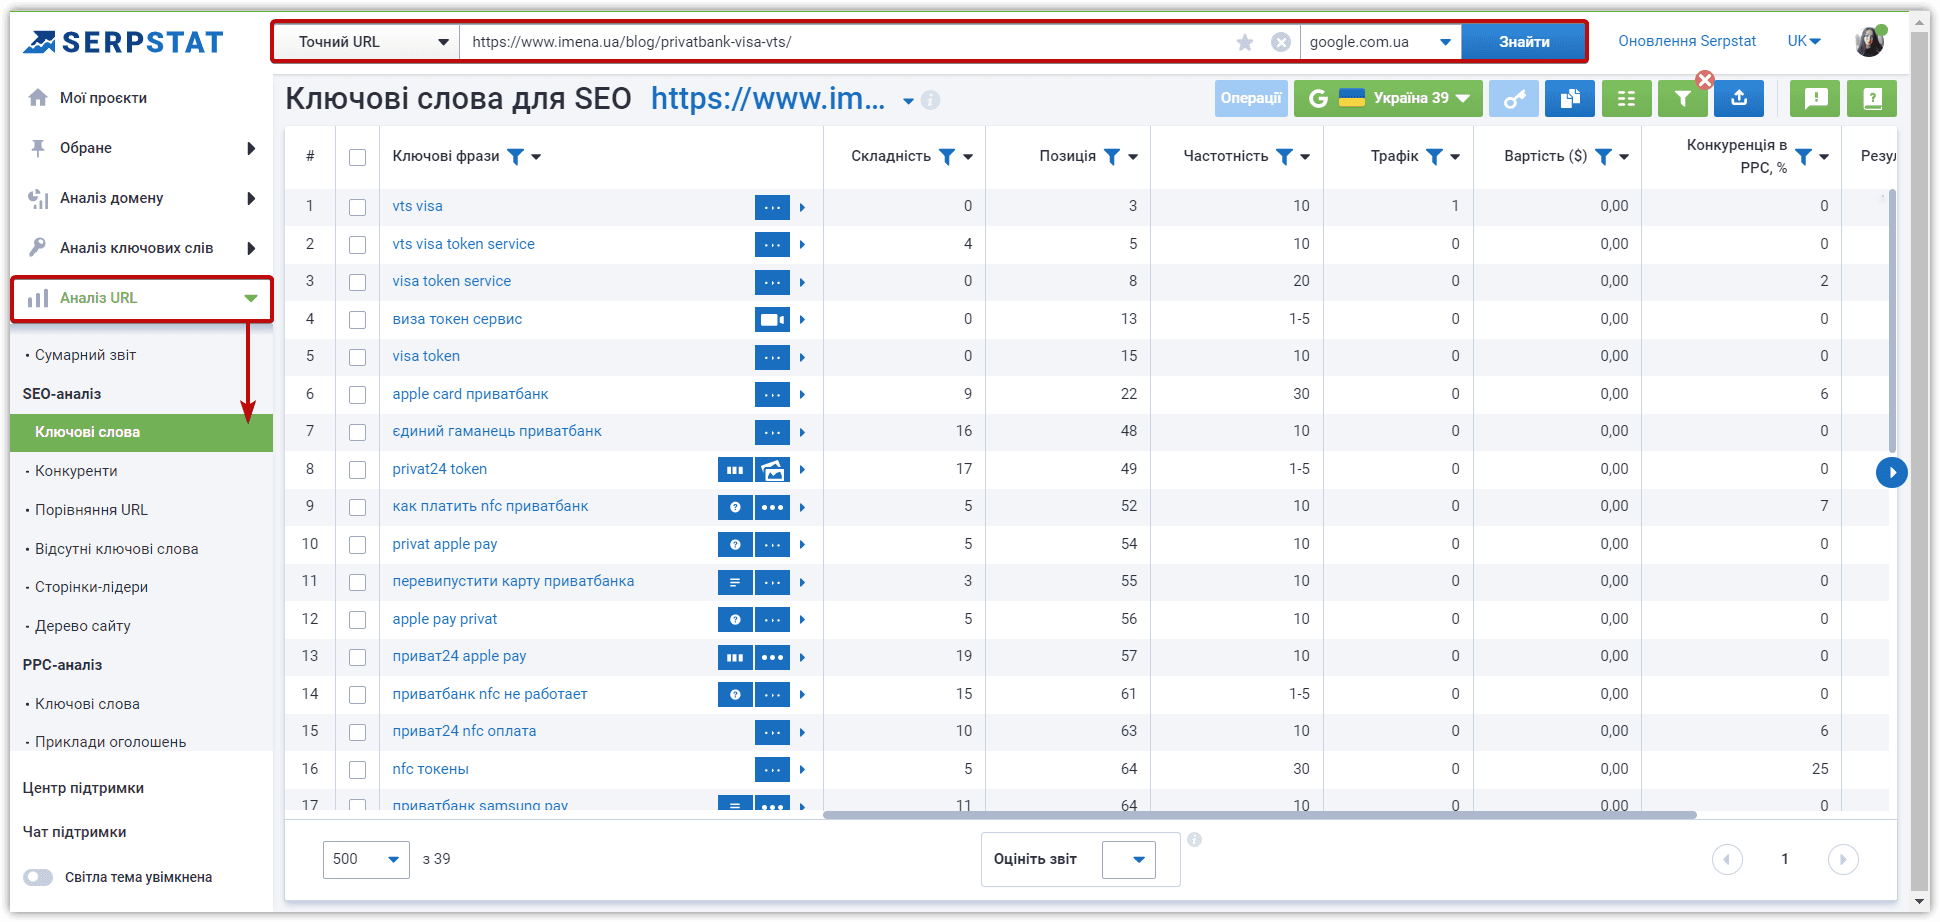The width and height of the screenshot is (1940, 922).
Task: Click the green columns list toolbar icon
Action: pos(1627,98)
